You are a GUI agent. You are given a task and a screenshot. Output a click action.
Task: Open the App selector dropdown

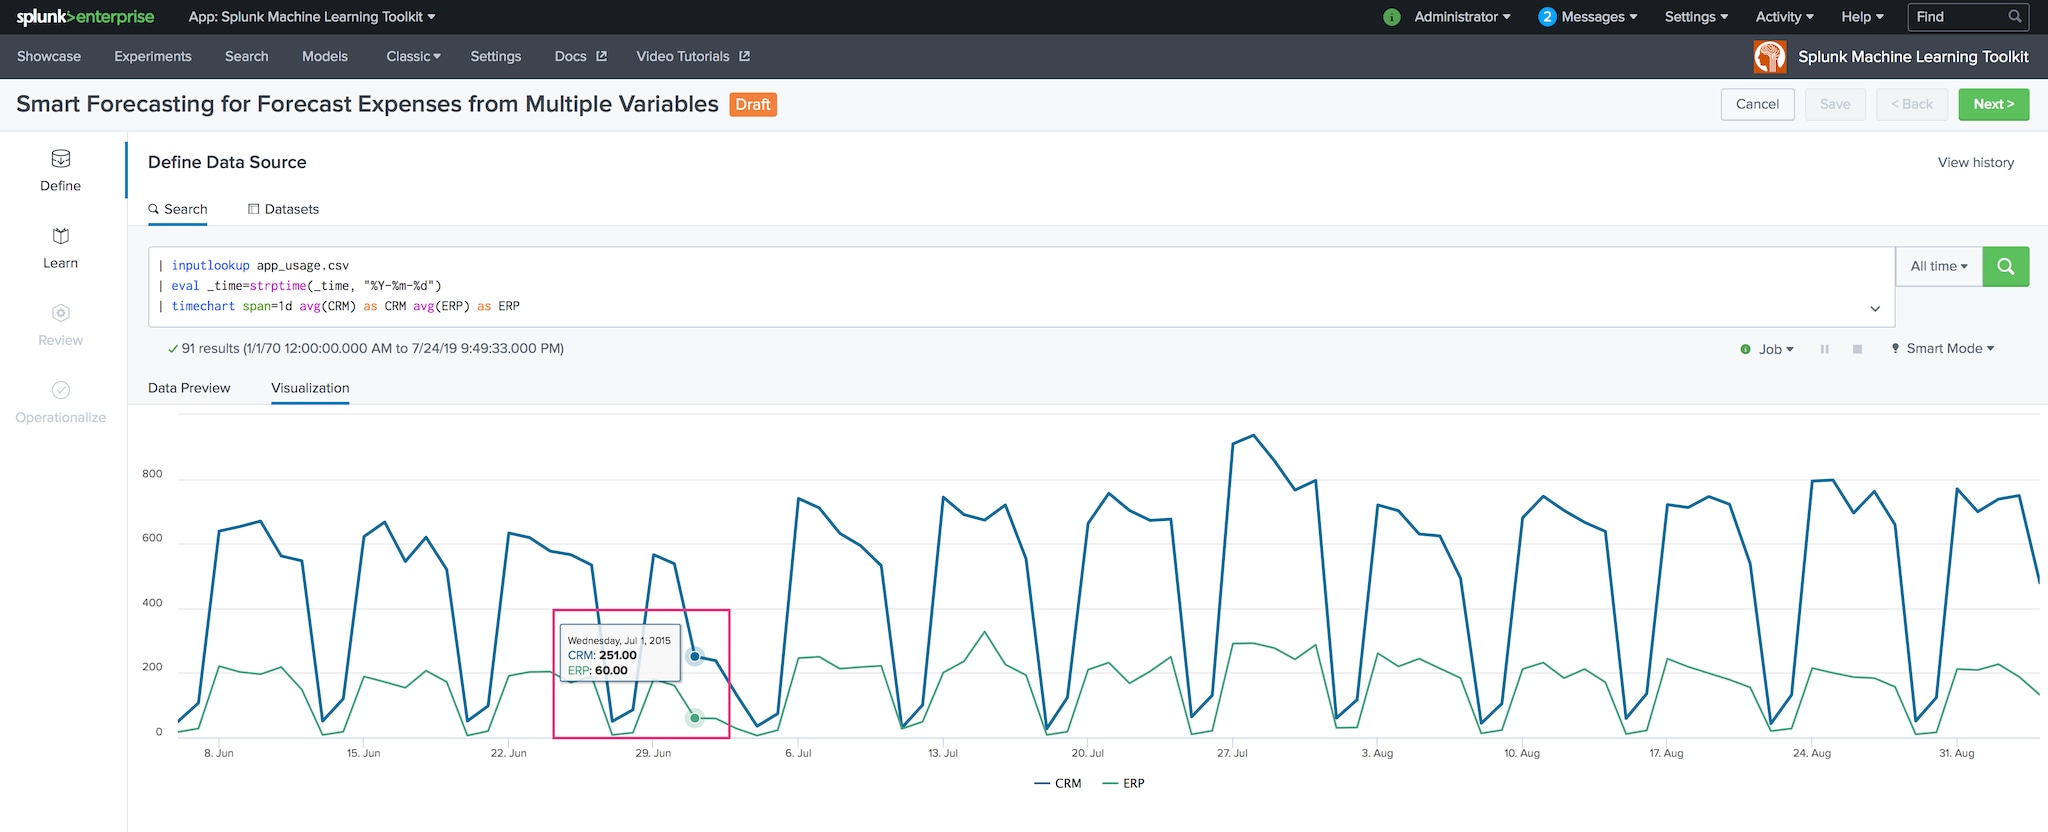pyautogui.click(x=312, y=17)
